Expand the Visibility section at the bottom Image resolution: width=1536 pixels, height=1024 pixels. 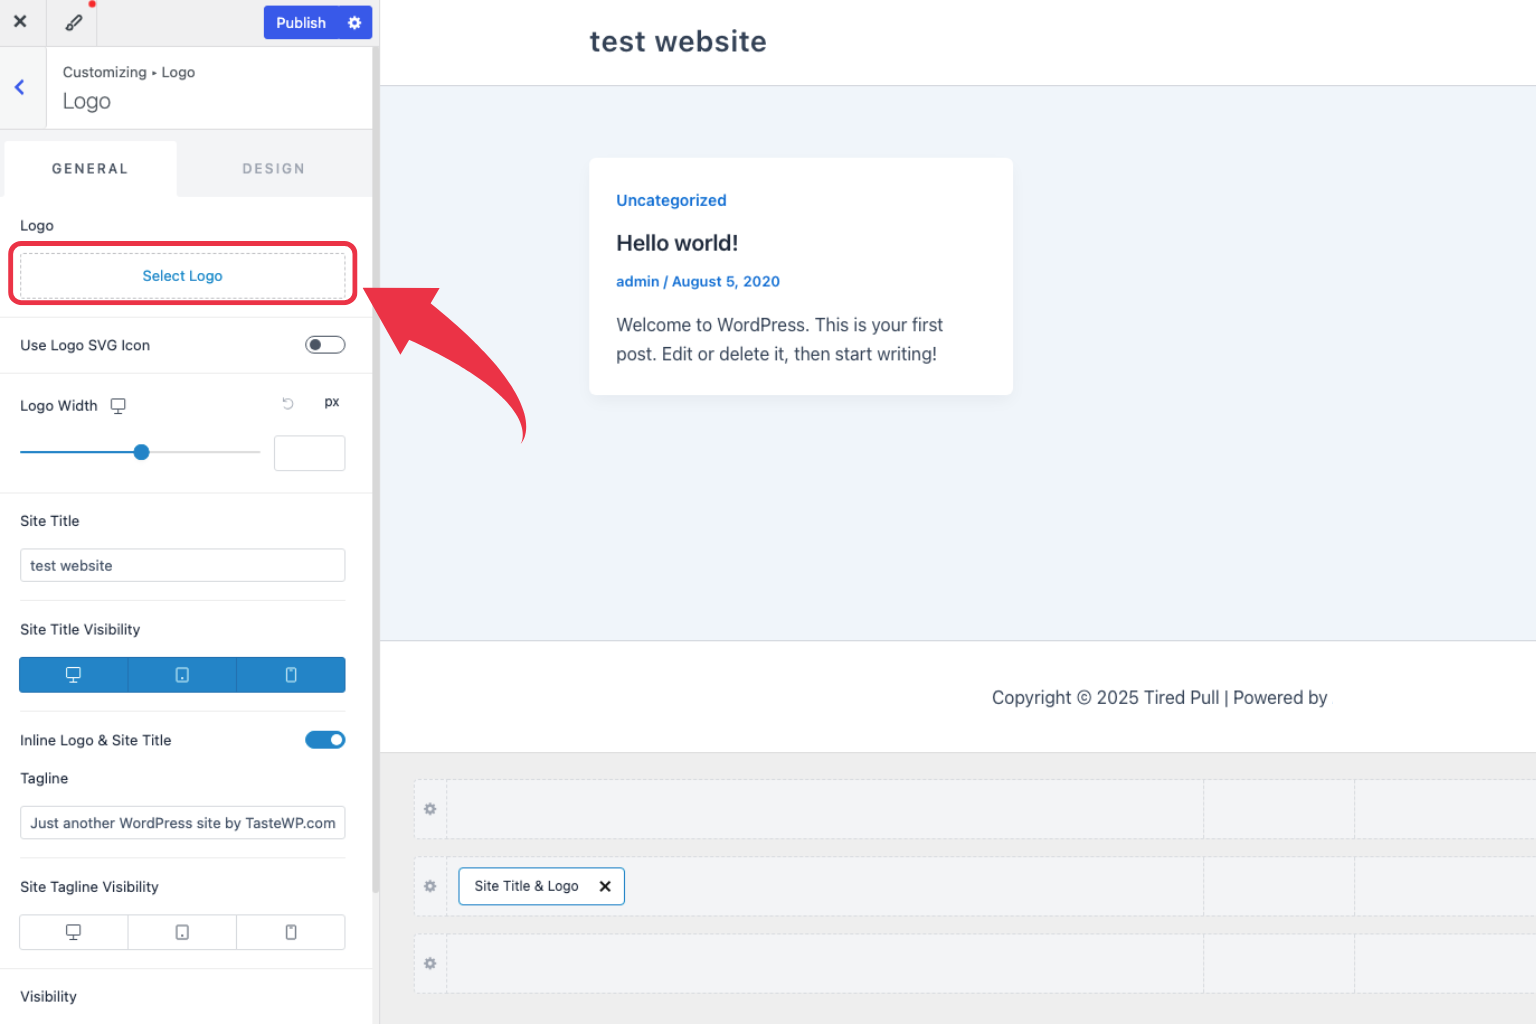pos(48,996)
